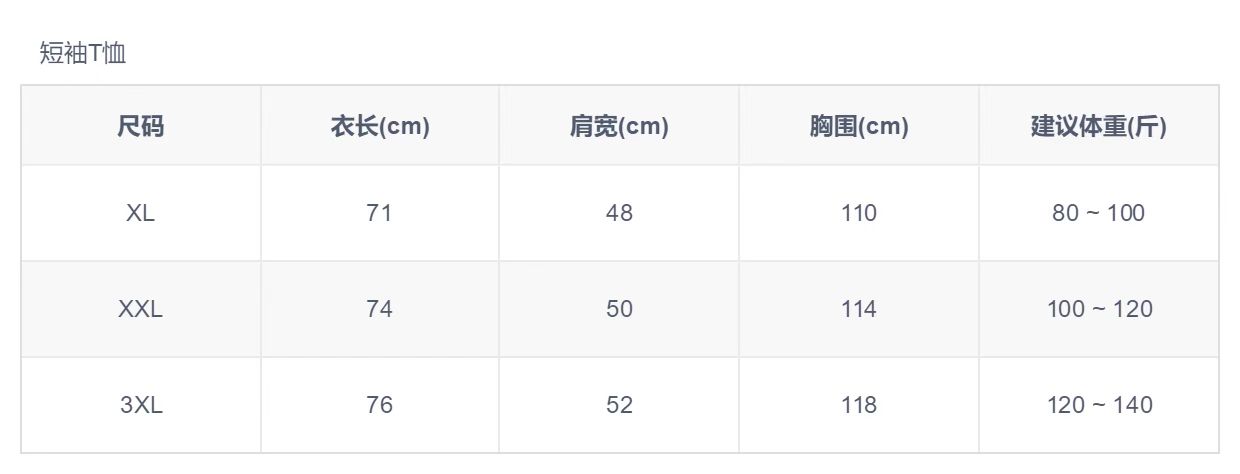Click shoulder width value 48

click(x=619, y=213)
